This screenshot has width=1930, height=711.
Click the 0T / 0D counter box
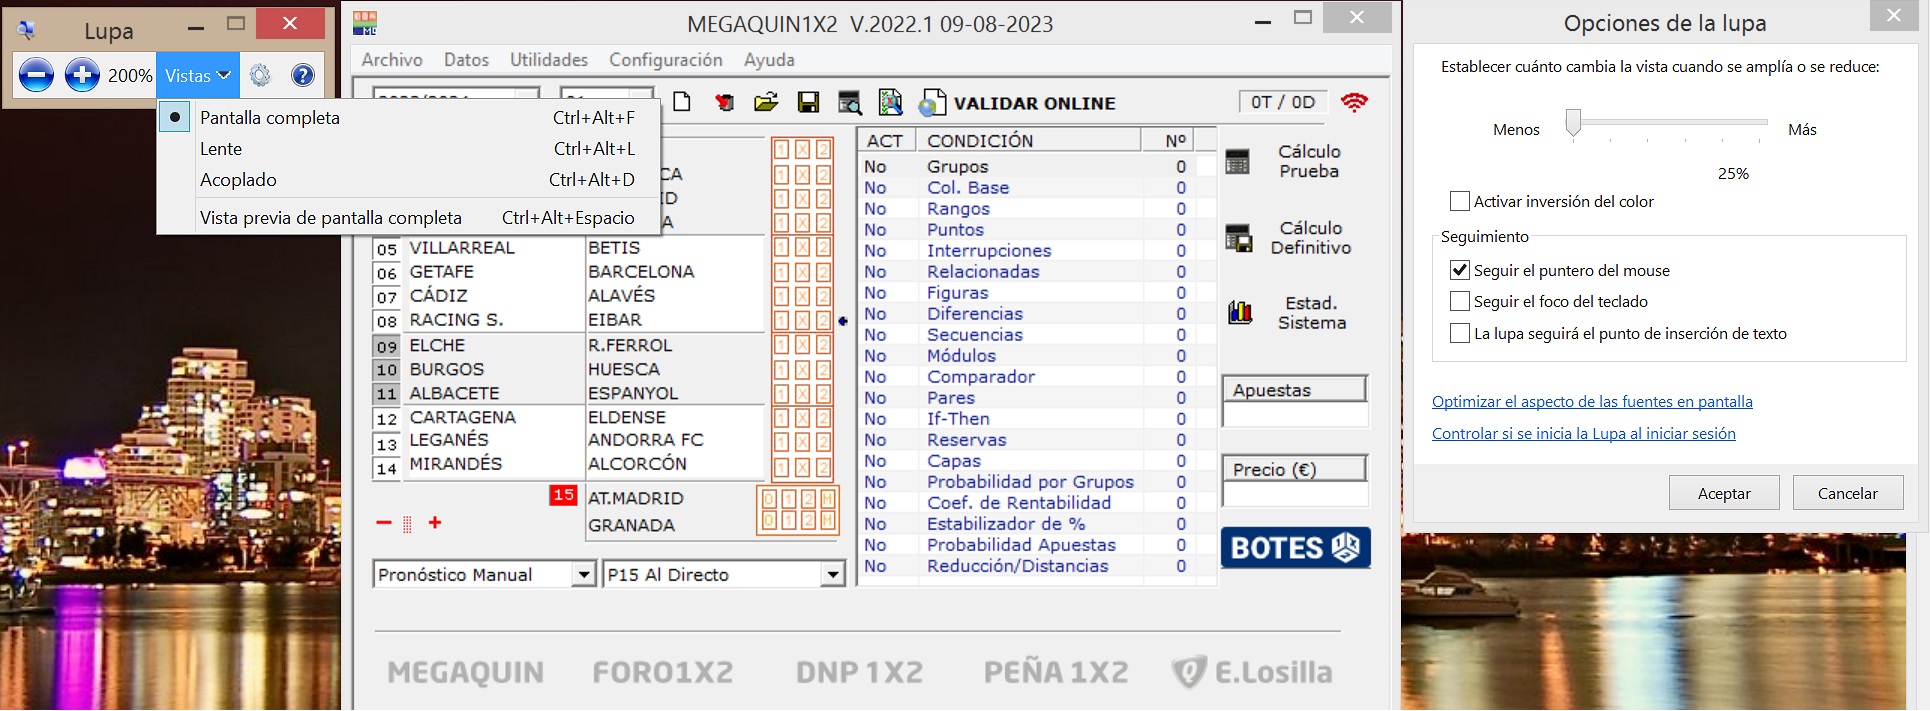[x=1283, y=102]
